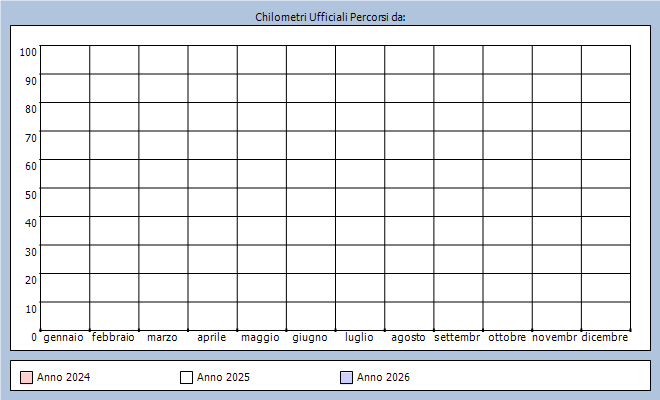Select the dicembre label on x-axis

click(x=605, y=338)
